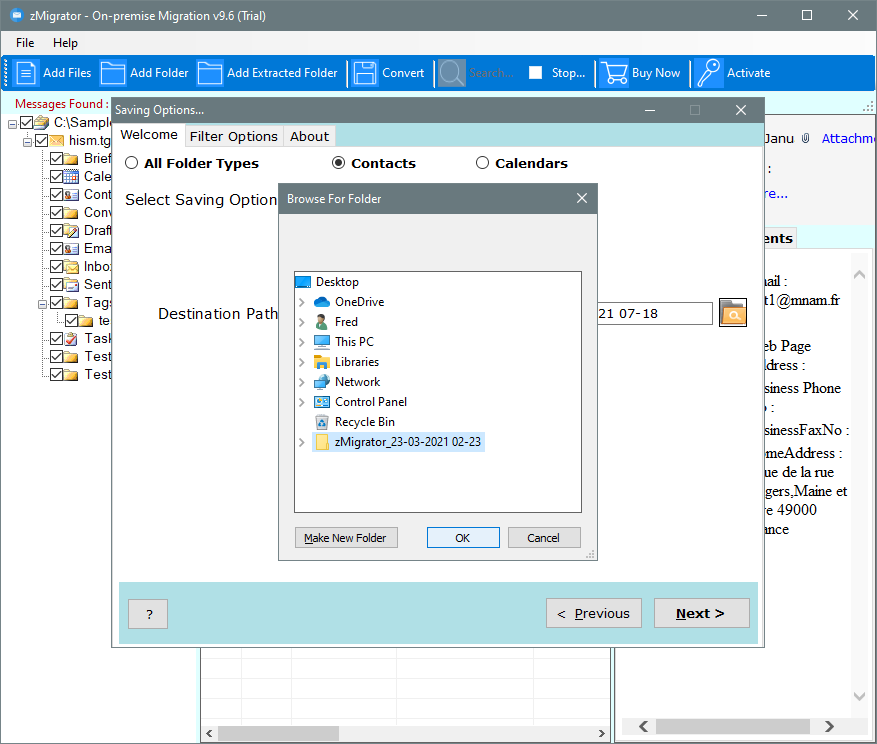Select the Control Panel icon
Screen dimensions: 877x744
[322, 402]
